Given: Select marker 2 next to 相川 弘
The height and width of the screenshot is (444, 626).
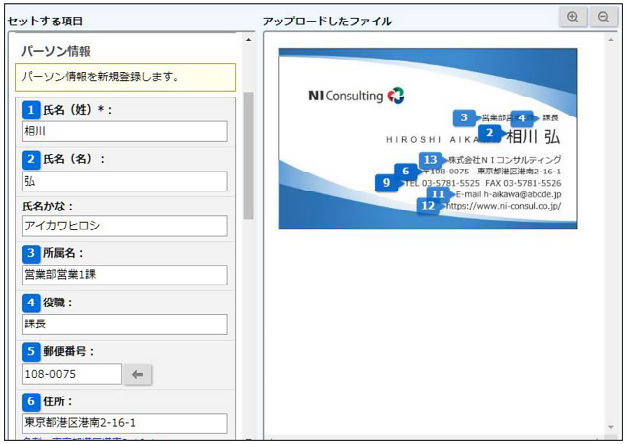Looking at the screenshot, I should click(x=489, y=132).
